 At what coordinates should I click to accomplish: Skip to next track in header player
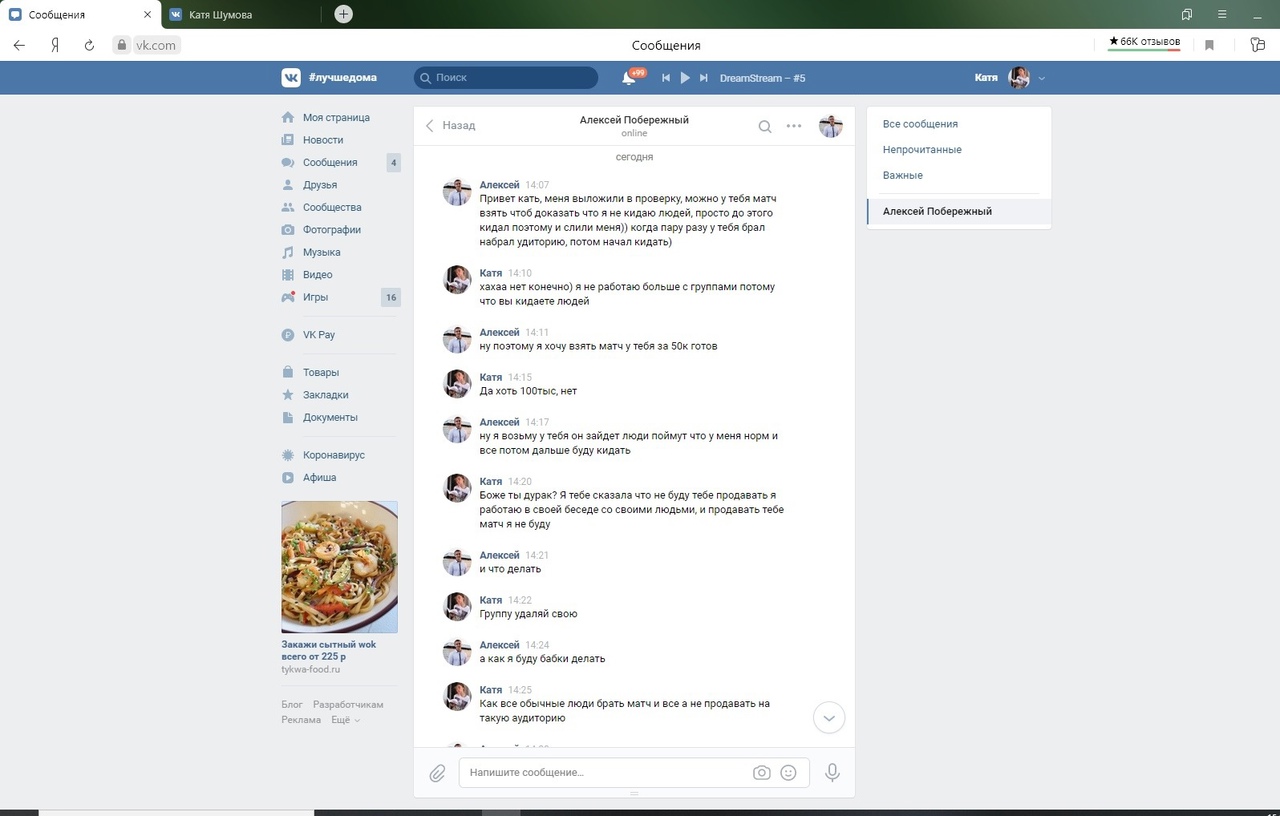point(704,78)
